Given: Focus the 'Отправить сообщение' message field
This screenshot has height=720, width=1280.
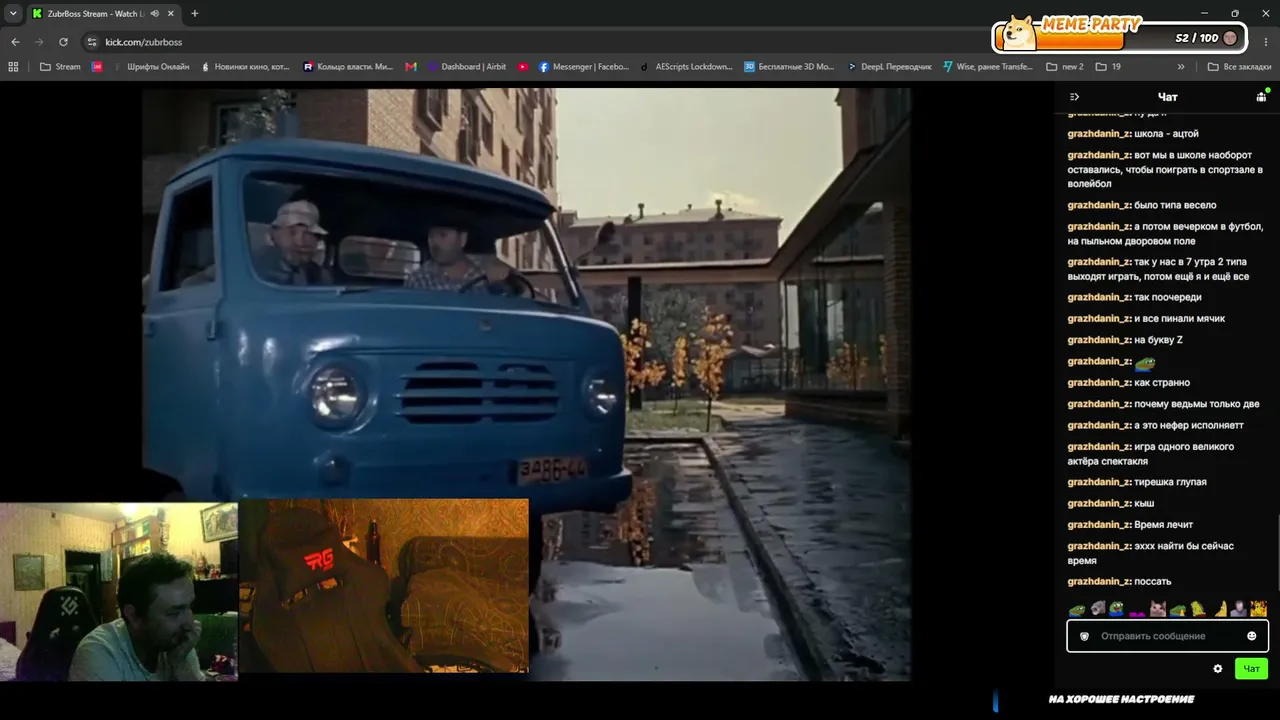Looking at the screenshot, I should pyautogui.click(x=1167, y=636).
